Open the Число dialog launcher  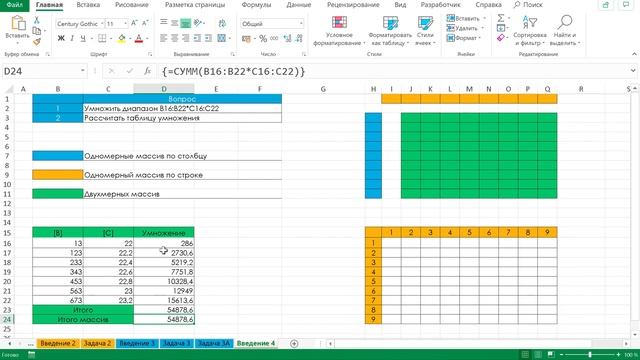tap(304, 54)
